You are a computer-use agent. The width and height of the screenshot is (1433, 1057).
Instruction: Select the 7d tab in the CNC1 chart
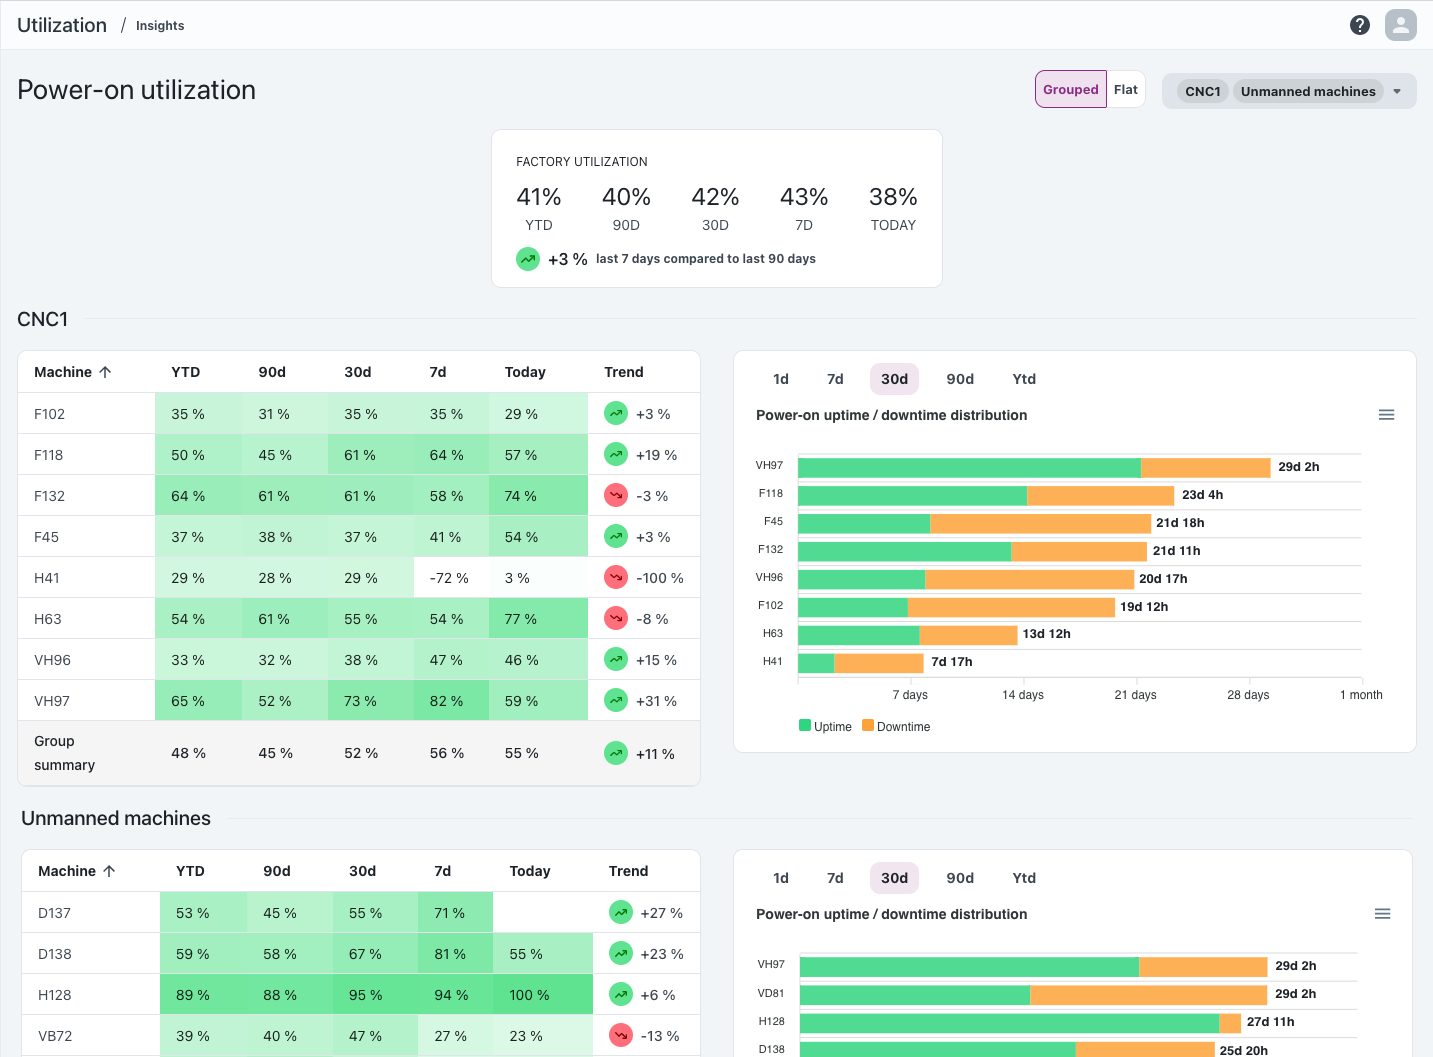coord(835,379)
